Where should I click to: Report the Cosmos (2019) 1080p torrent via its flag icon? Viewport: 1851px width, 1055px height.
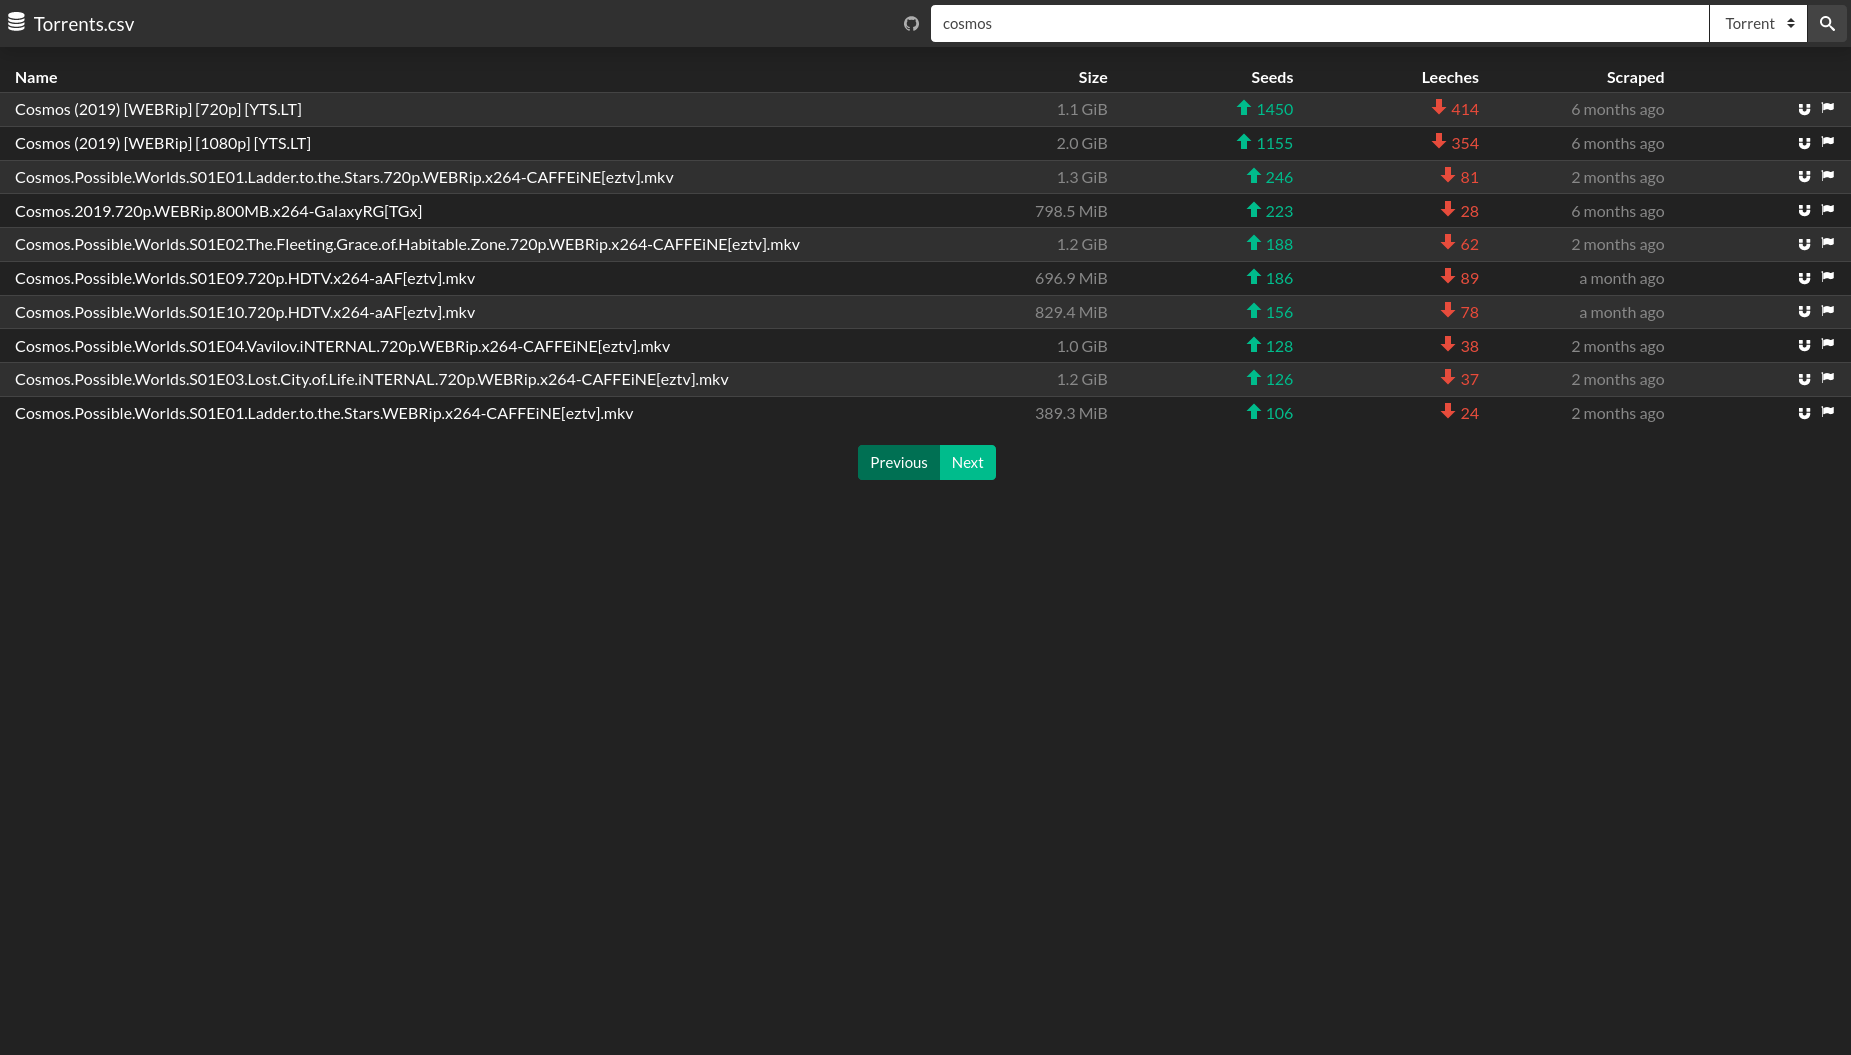[1827, 142]
